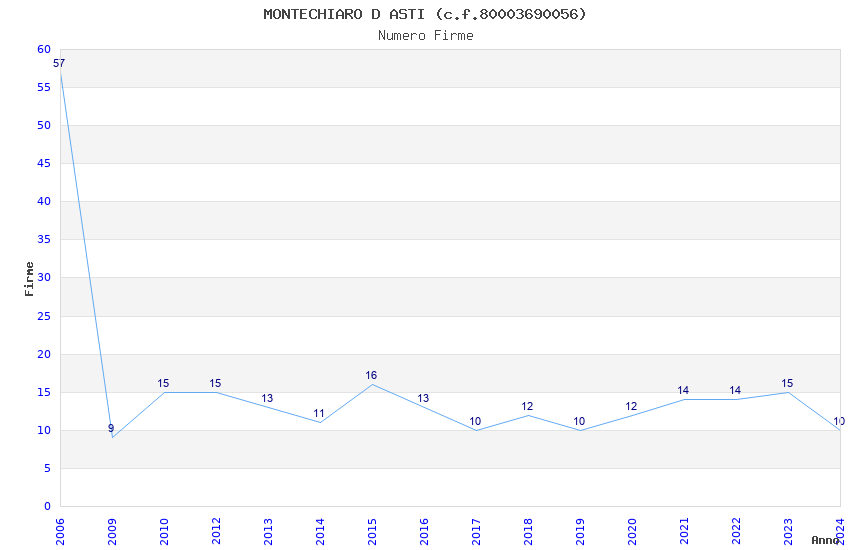Select the data label 9 for 2009

pyautogui.click(x=111, y=428)
